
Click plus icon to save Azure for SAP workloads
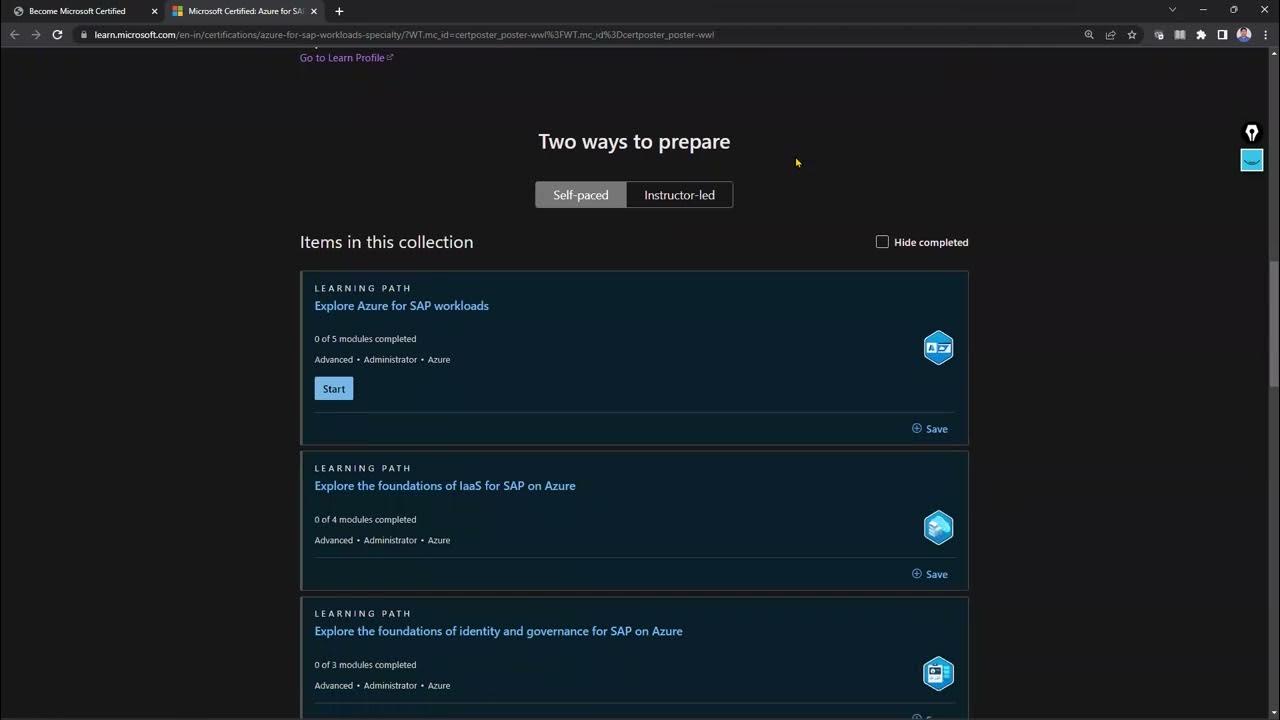click(x=917, y=428)
